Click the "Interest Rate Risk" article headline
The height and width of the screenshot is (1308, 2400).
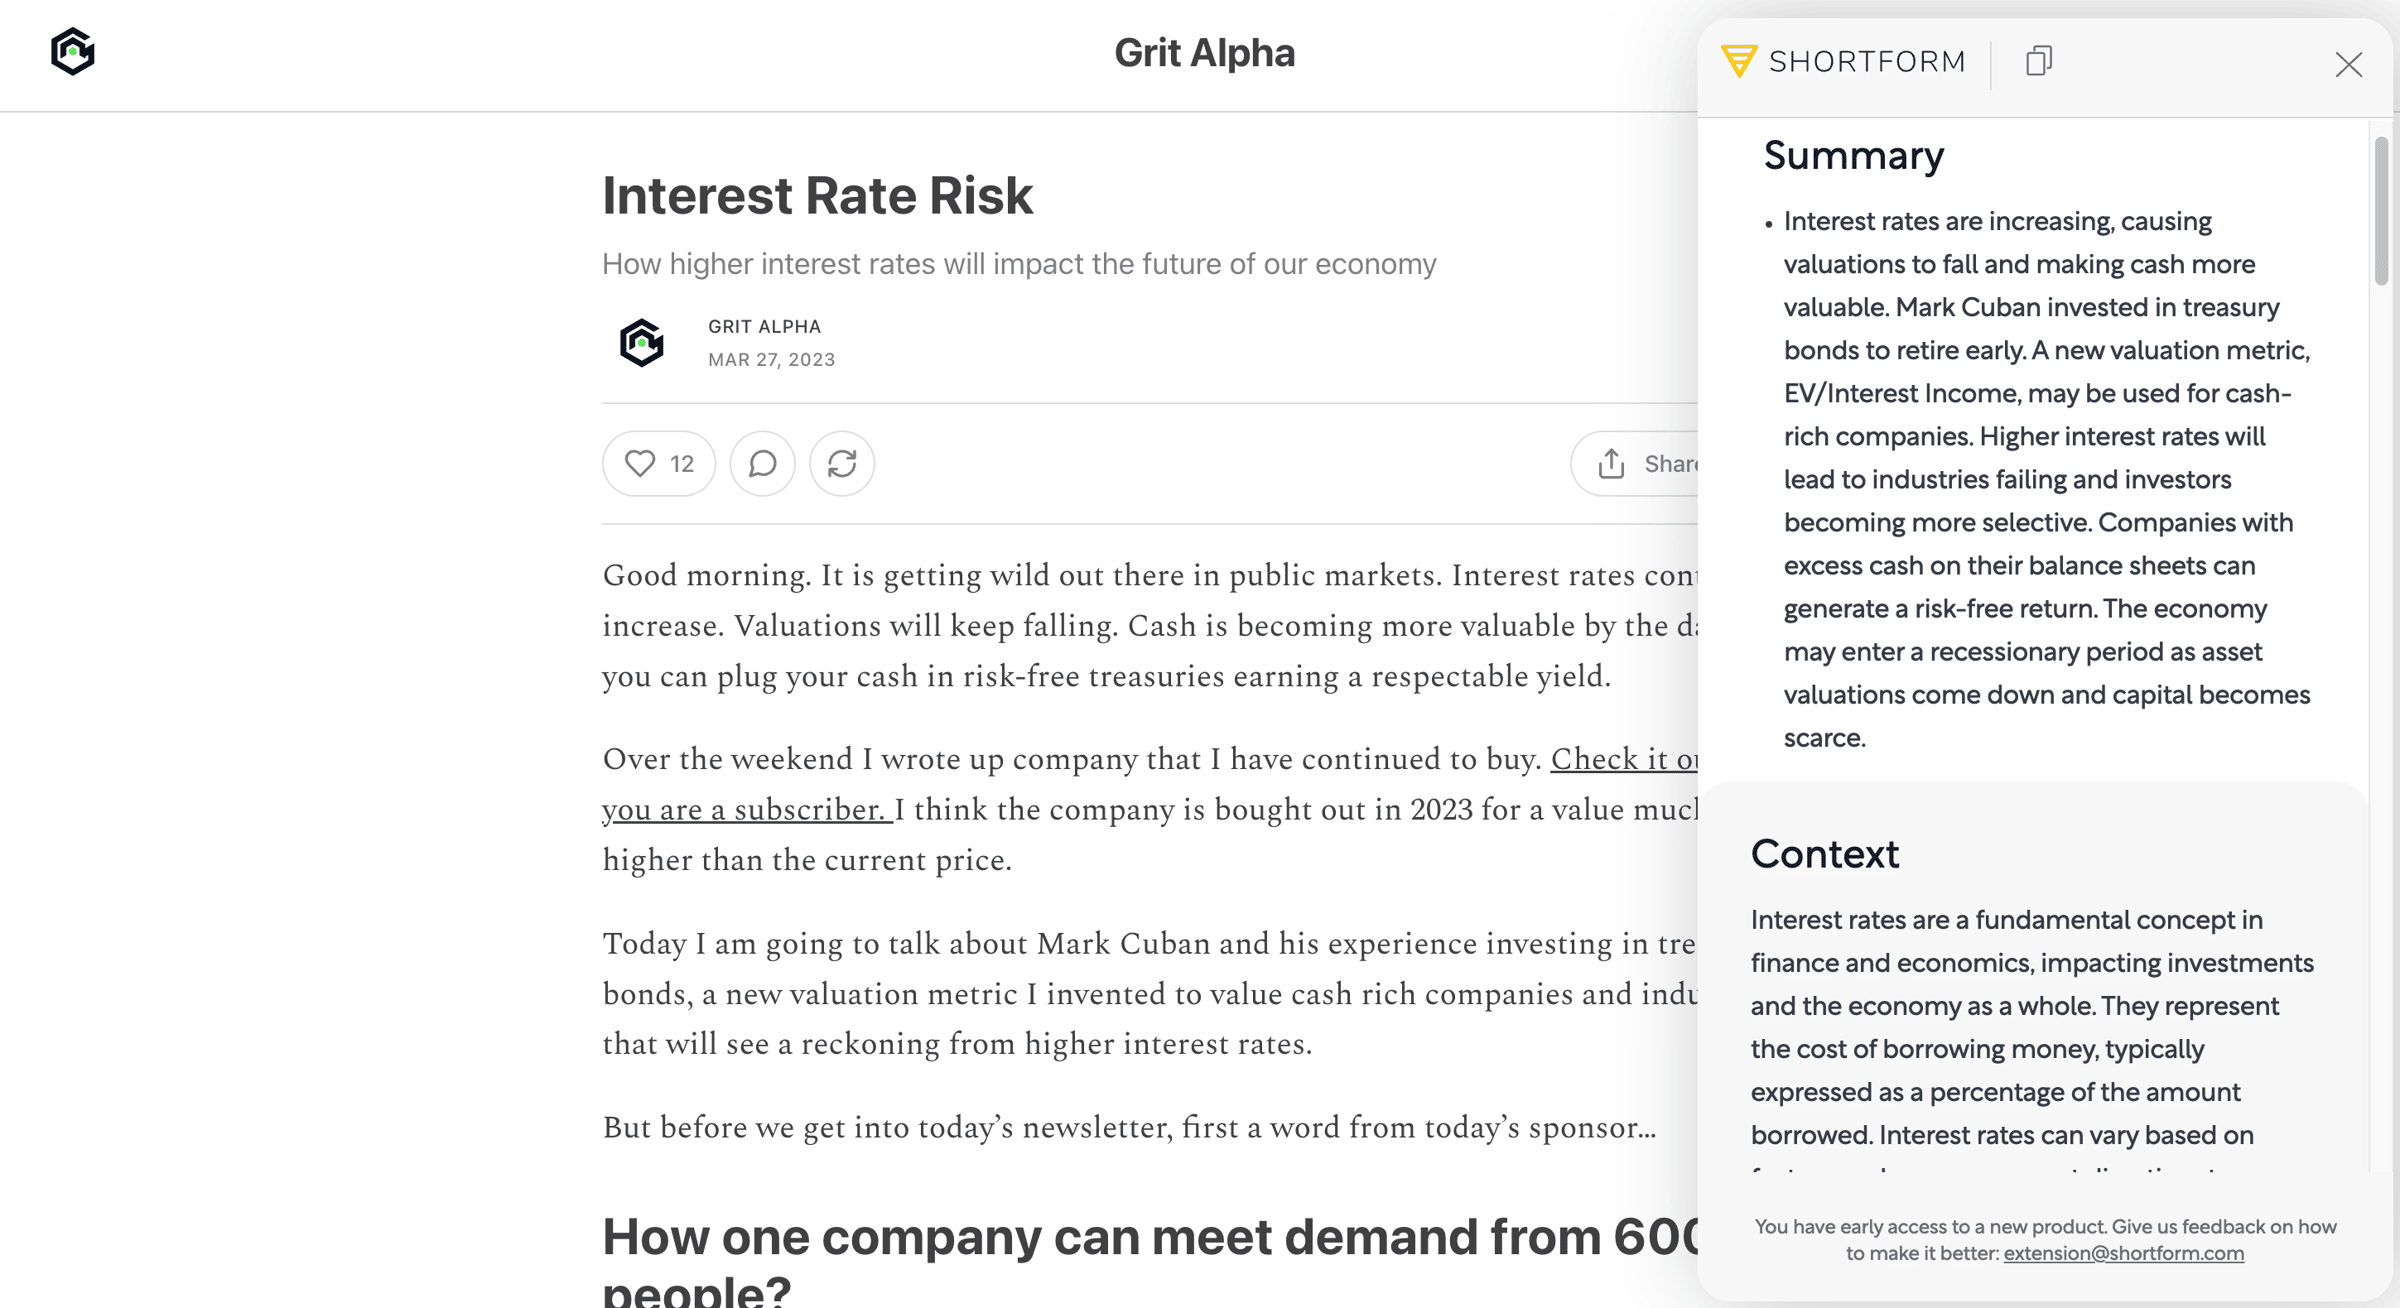pyautogui.click(x=817, y=195)
